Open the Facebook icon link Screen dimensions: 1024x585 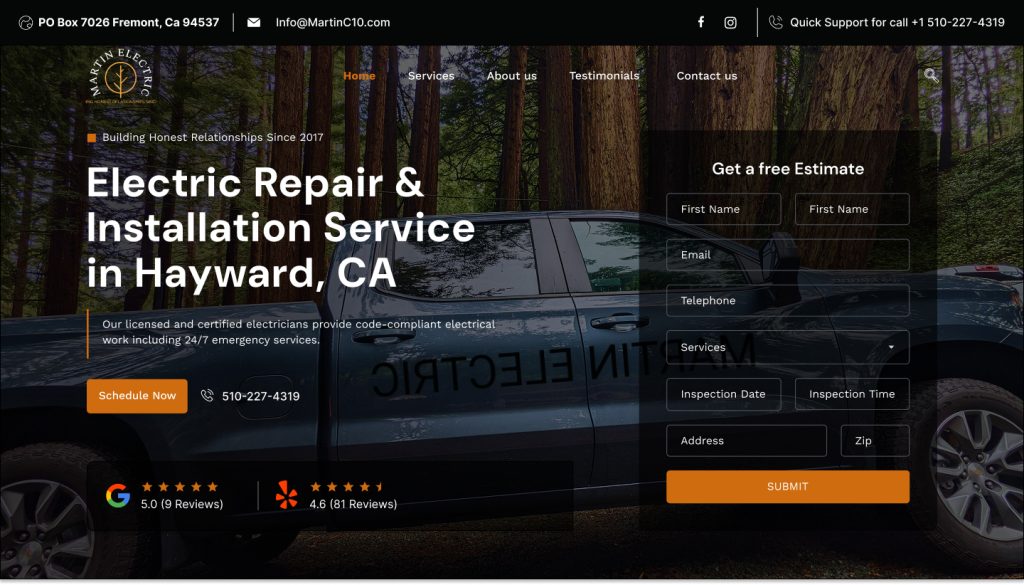pyautogui.click(x=701, y=22)
